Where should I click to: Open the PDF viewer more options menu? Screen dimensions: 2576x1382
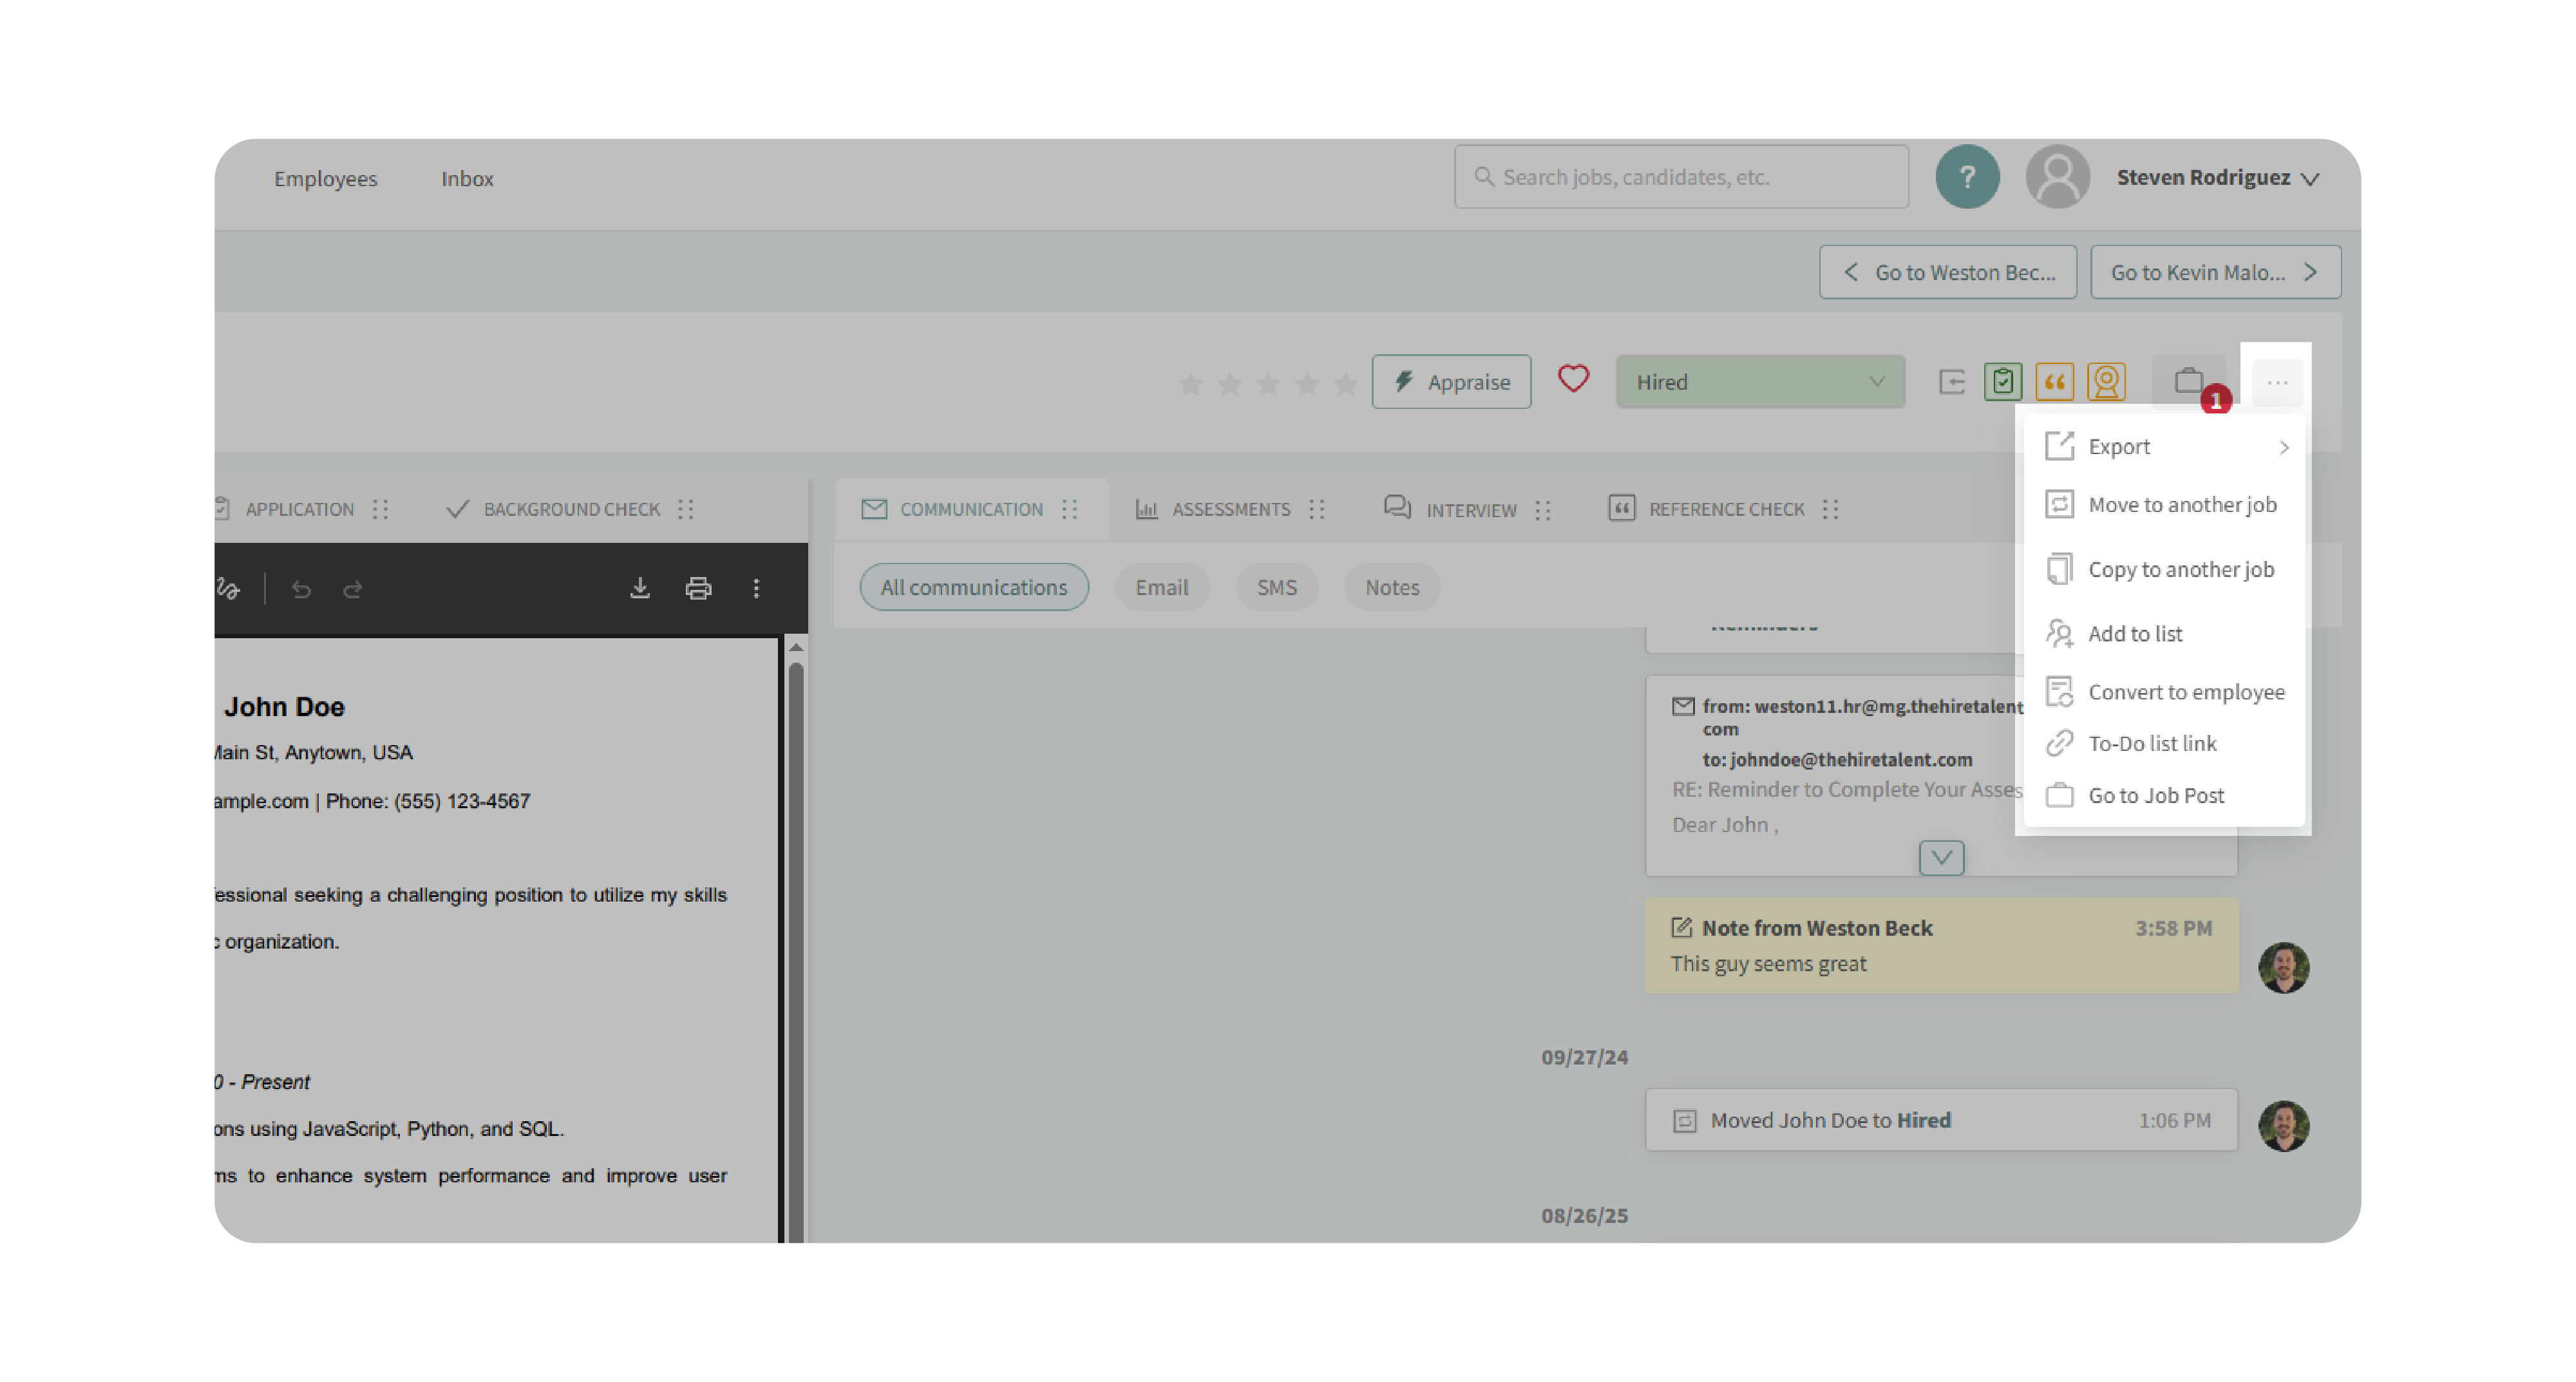click(x=756, y=589)
